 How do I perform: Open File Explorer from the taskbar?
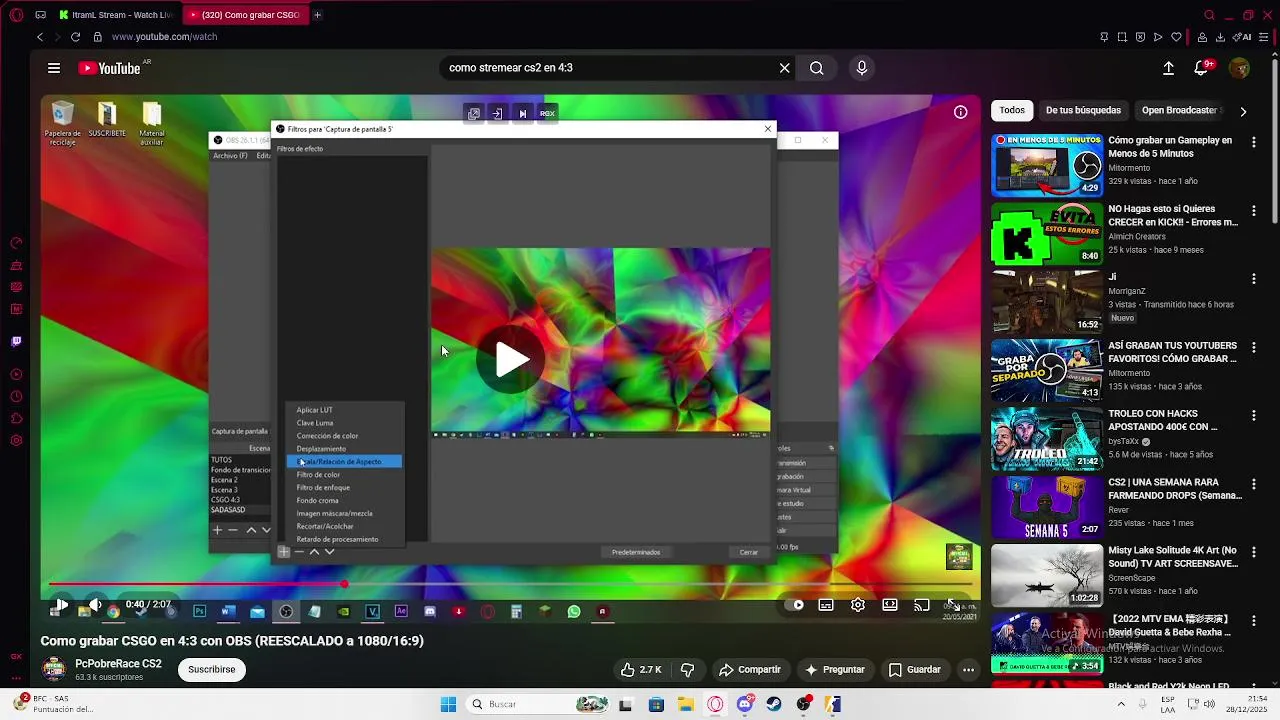(x=685, y=704)
